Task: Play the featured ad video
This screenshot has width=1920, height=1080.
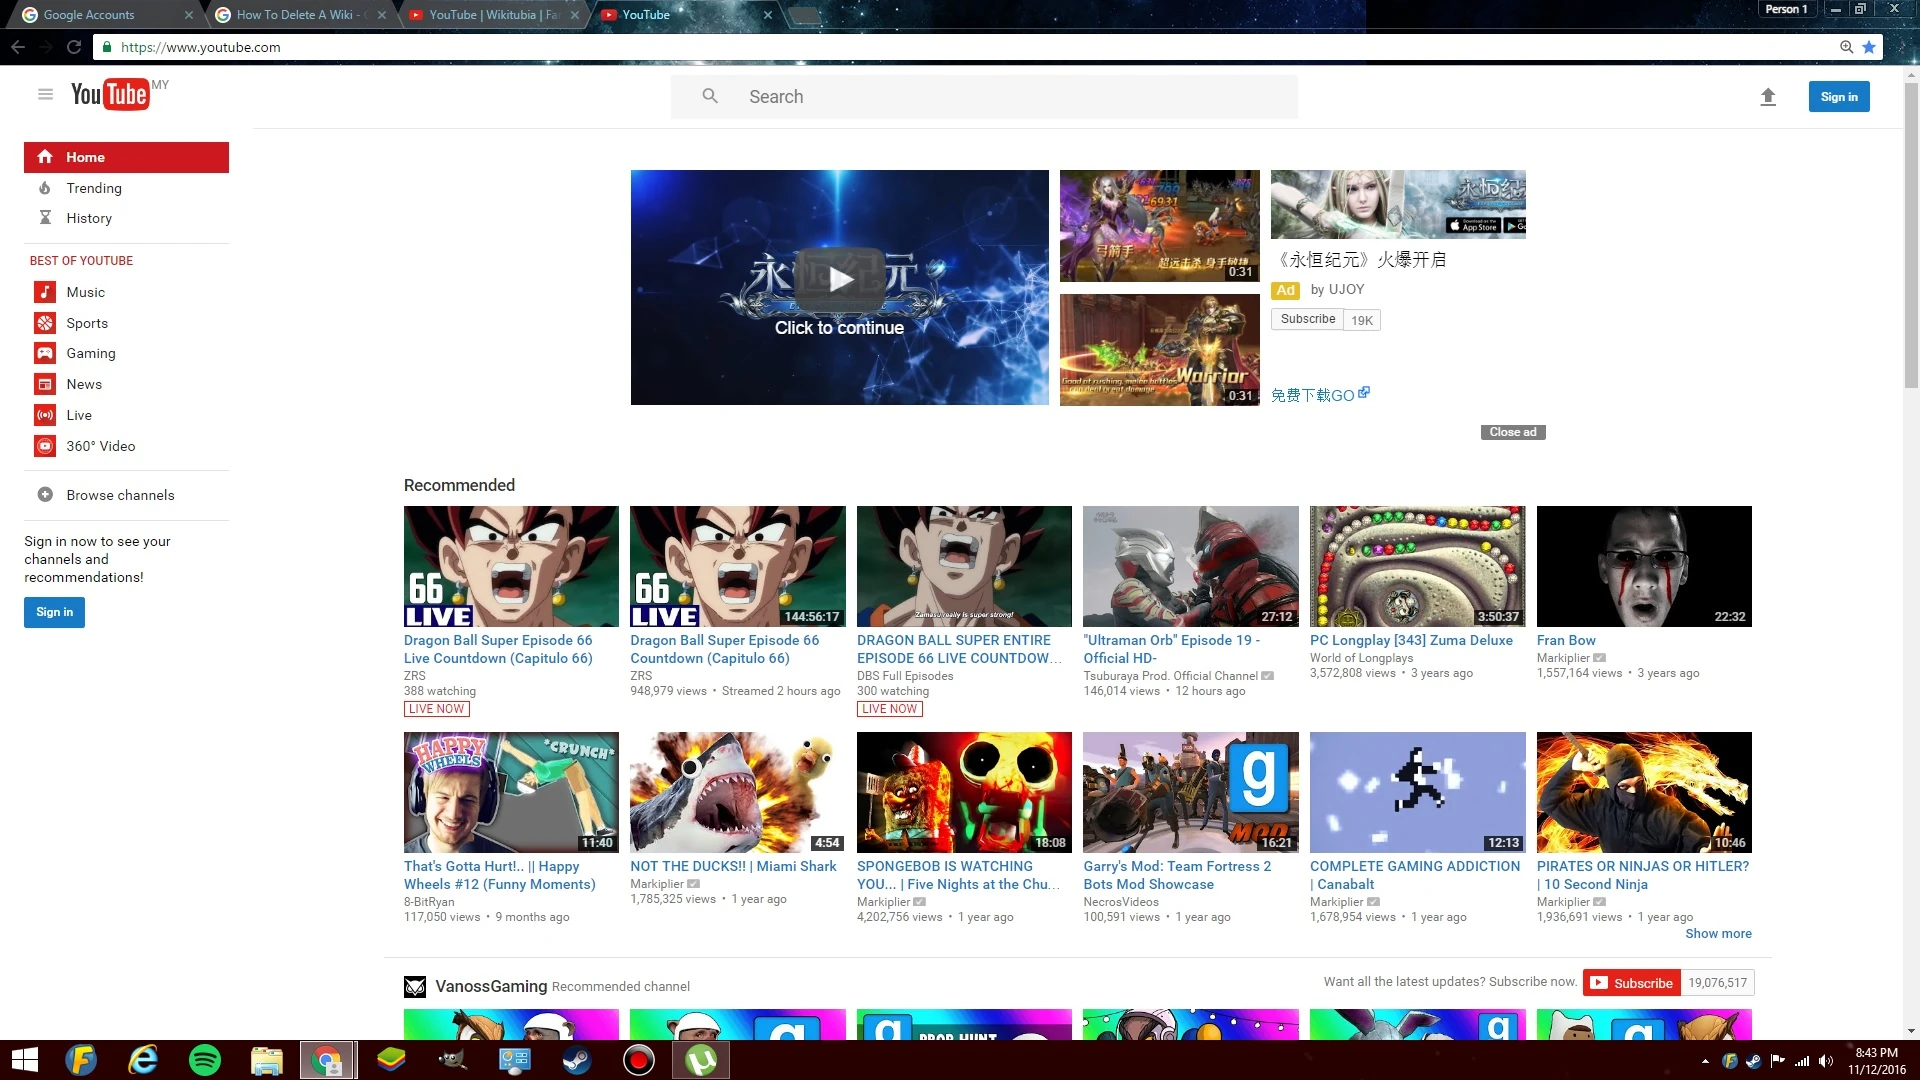Action: 839,280
